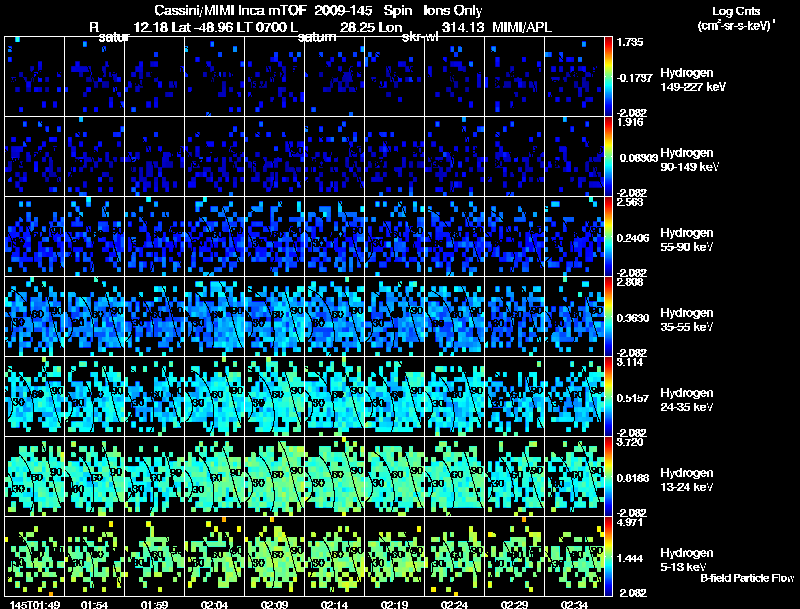This screenshot has height=609, width=800.
Task: Select the 5-13 keV panel at 01:59
Action: pyautogui.click(x=155, y=557)
